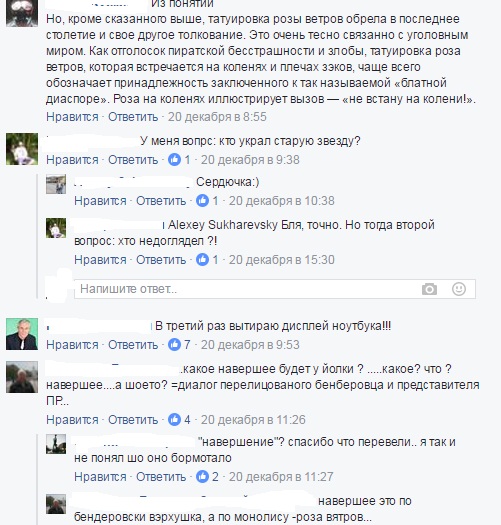
Task: Open the timestamp 20 декабря в 9:53
Action: [x=250, y=345]
